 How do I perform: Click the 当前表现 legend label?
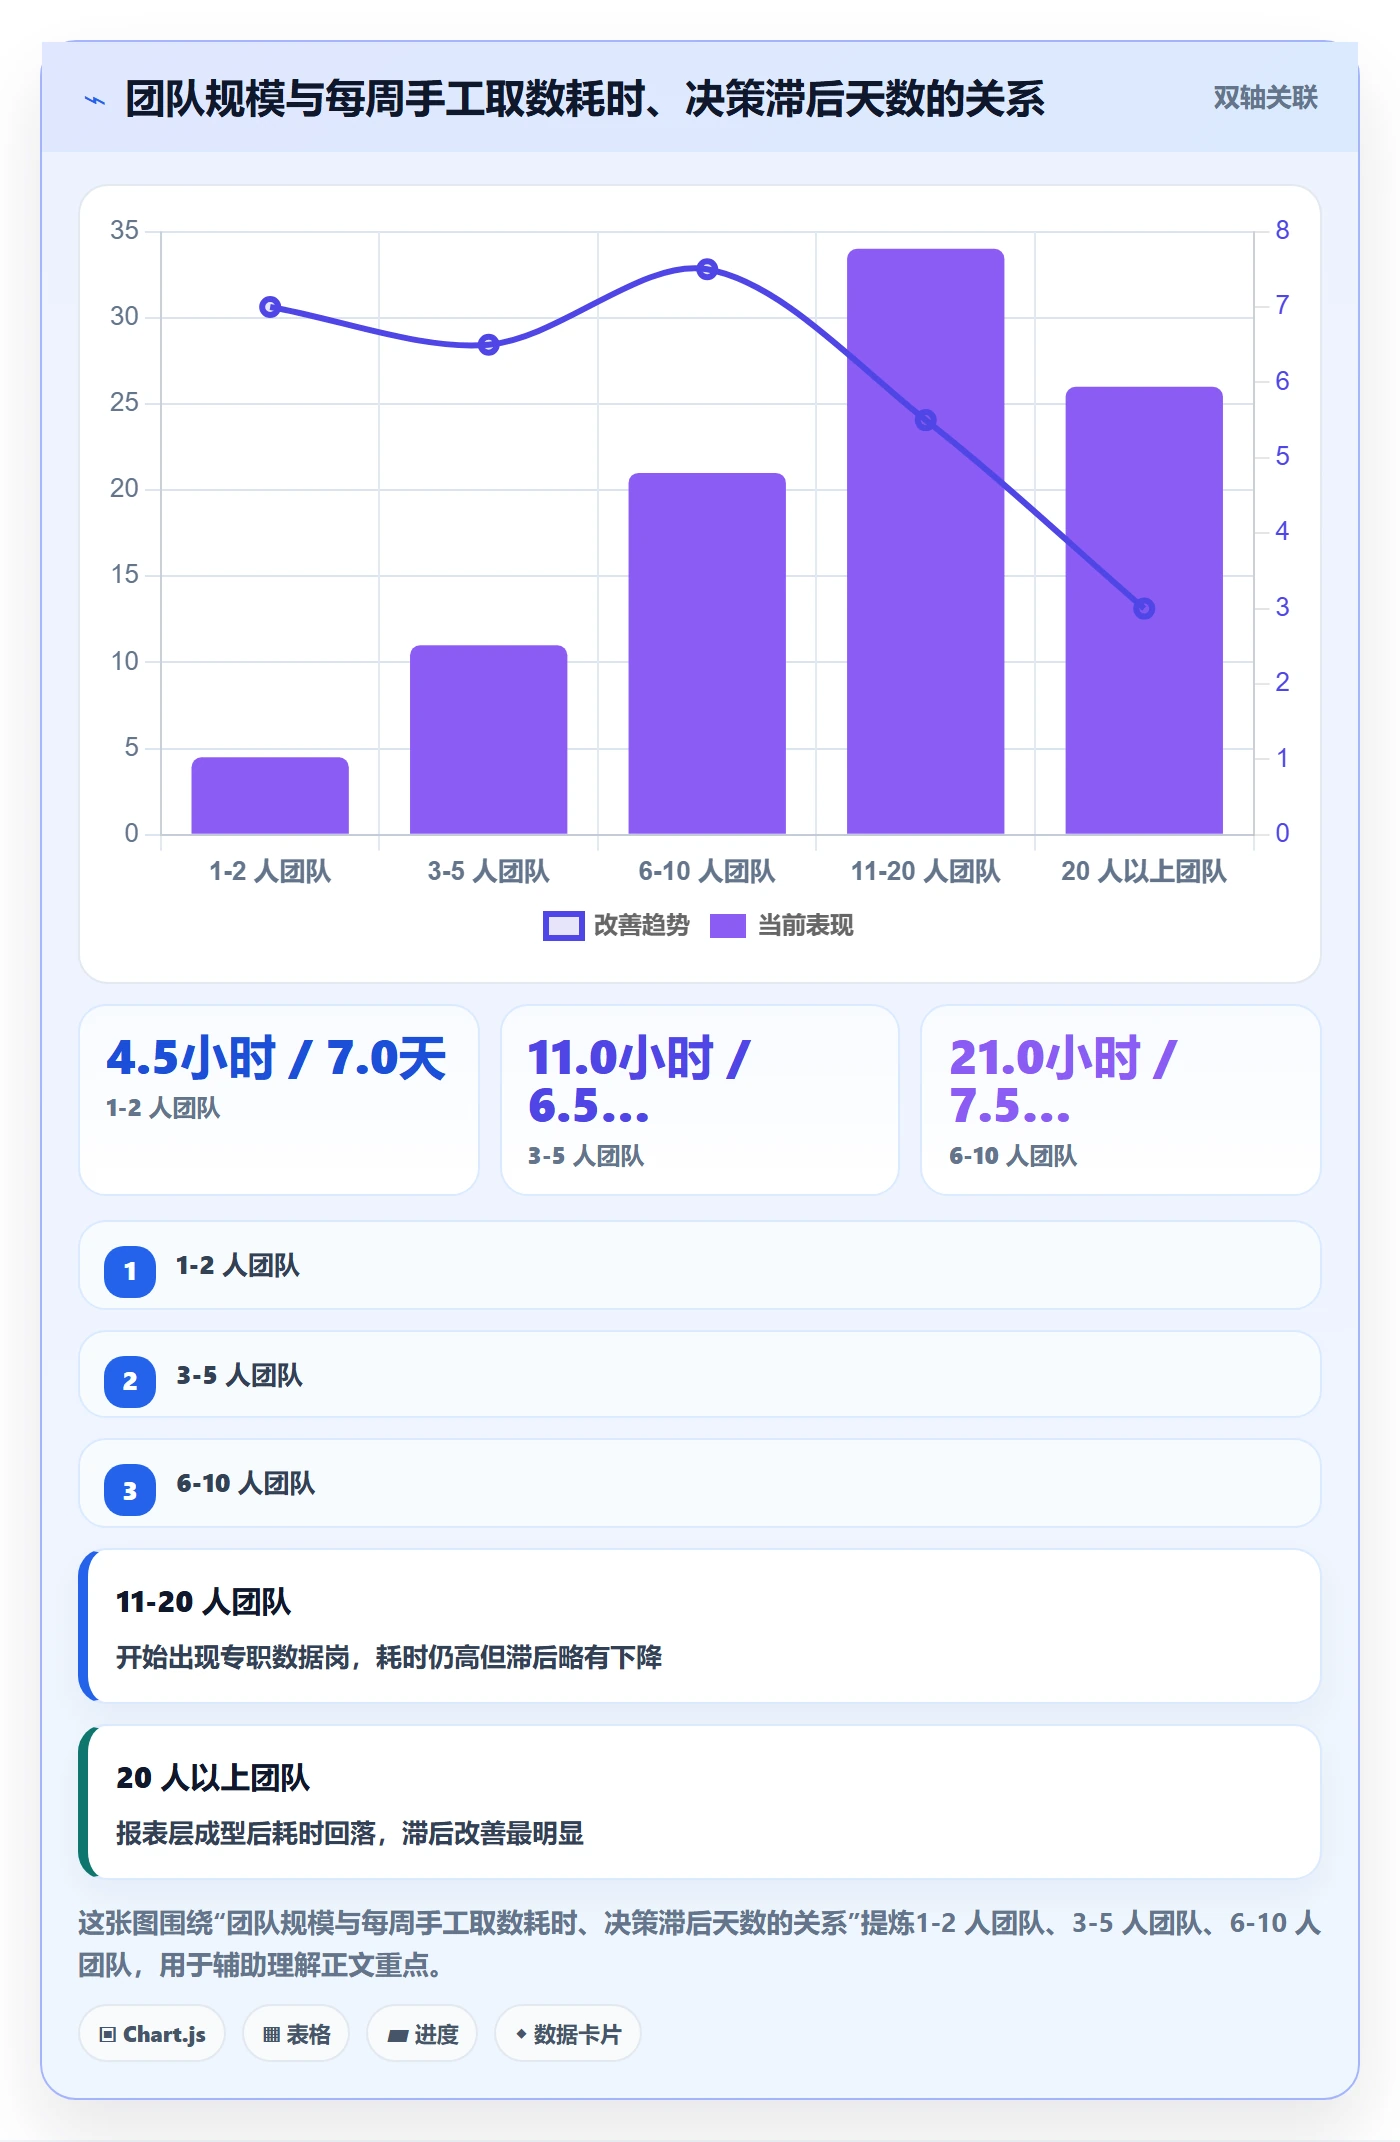(805, 925)
